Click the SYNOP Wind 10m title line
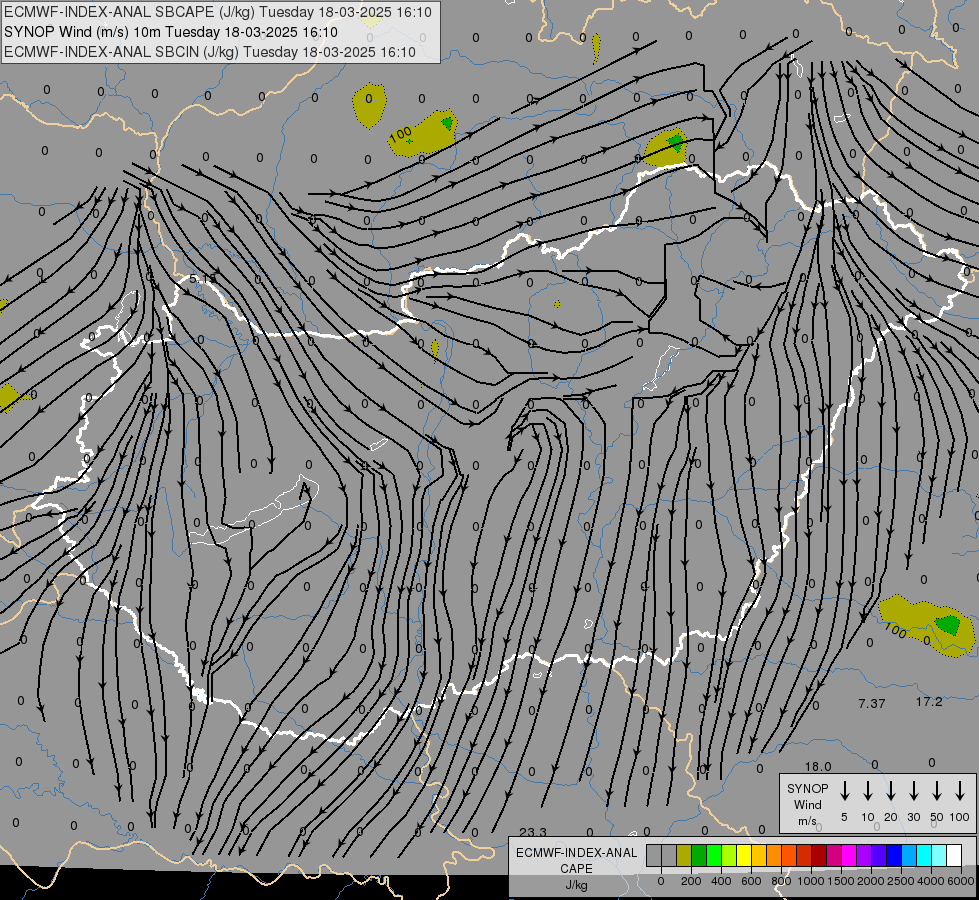Image resolution: width=979 pixels, height=900 pixels. tap(170, 32)
